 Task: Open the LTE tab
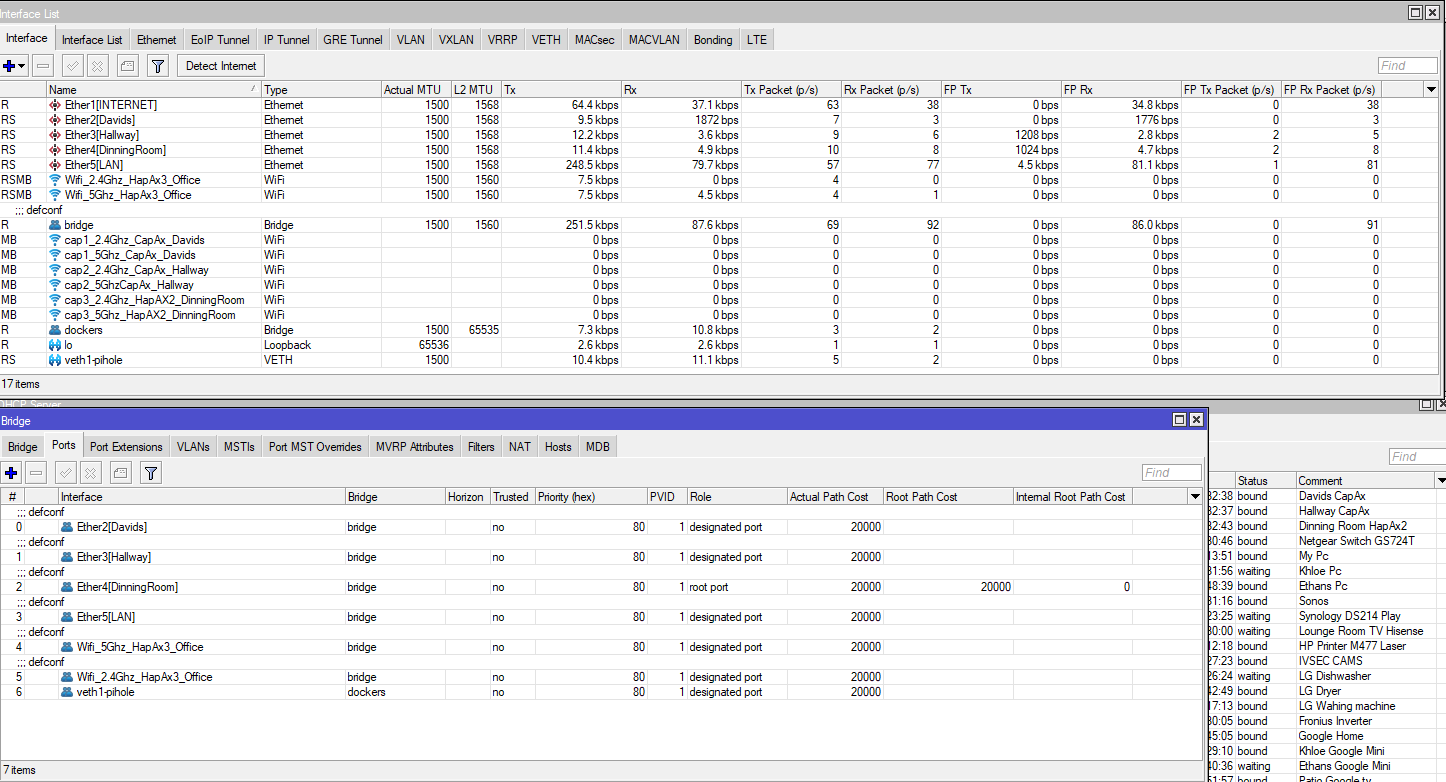point(757,40)
